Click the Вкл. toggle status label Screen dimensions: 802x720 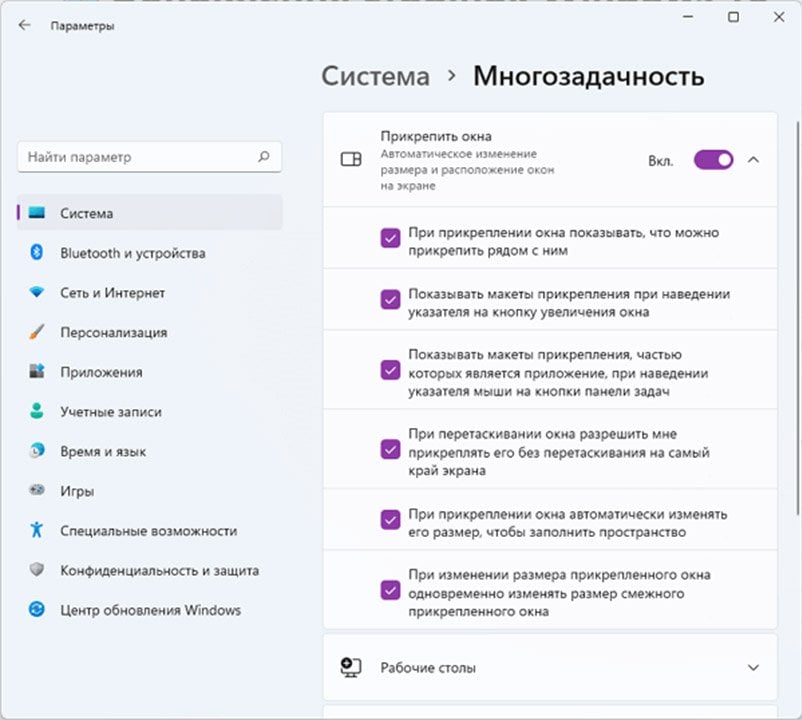click(661, 161)
